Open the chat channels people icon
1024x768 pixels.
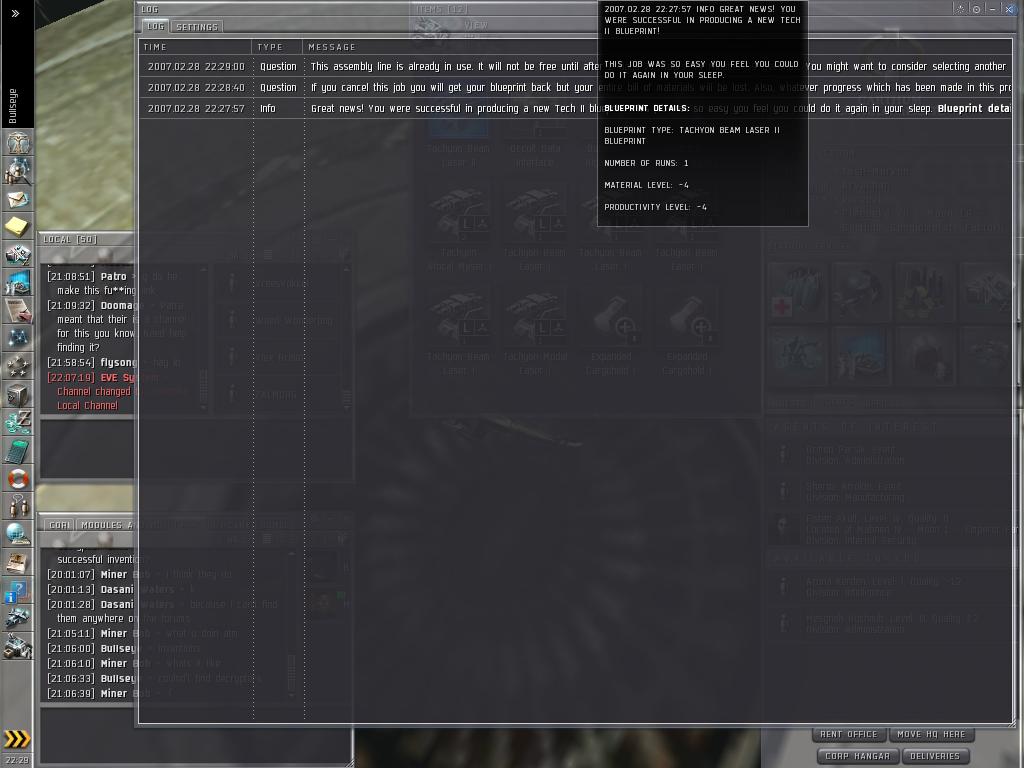point(18,507)
